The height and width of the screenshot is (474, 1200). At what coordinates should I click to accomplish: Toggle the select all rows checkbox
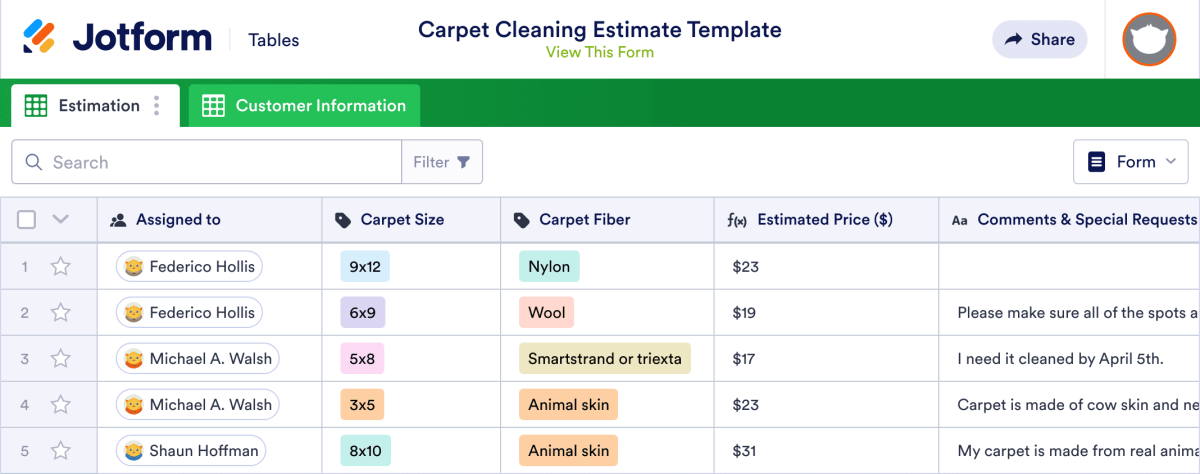[27, 220]
